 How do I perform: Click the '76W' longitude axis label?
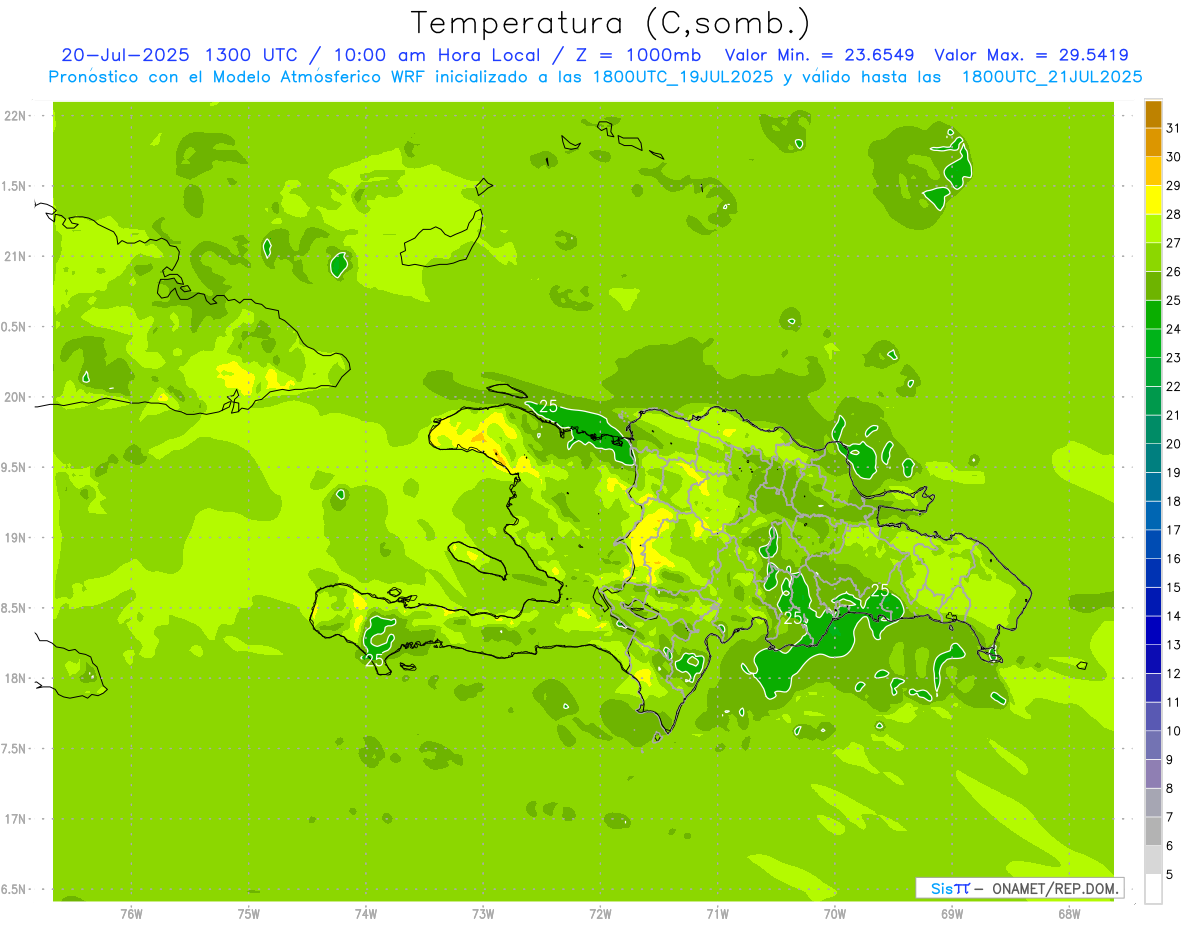pyautogui.click(x=131, y=914)
